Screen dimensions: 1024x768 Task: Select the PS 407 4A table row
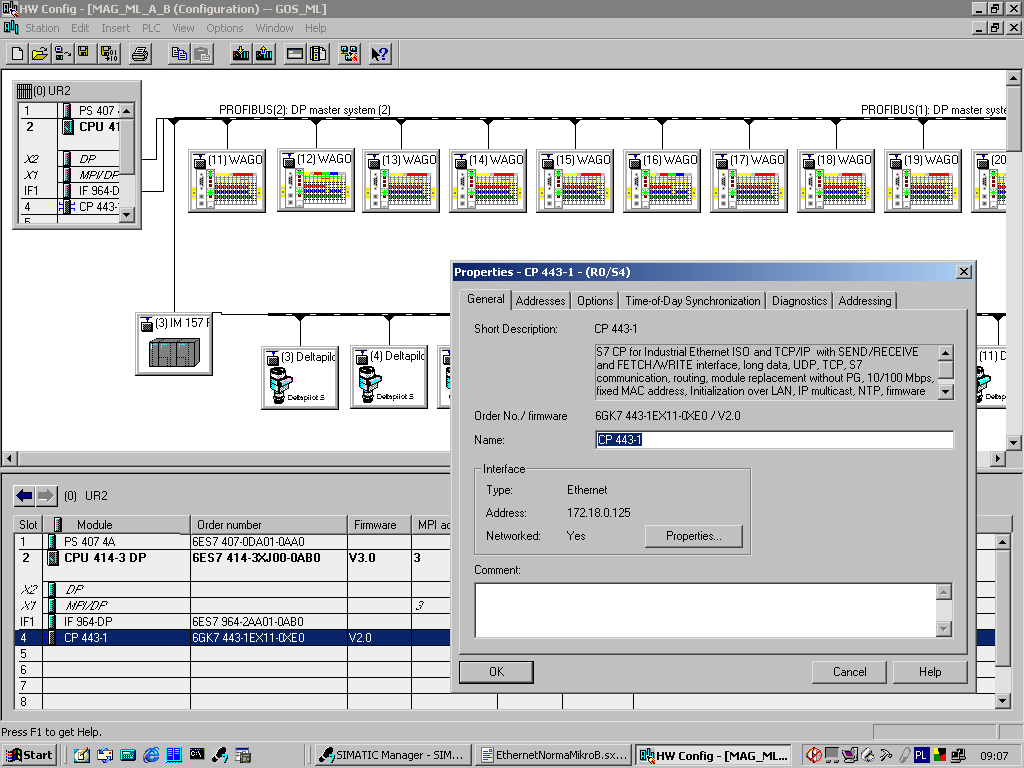point(232,541)
